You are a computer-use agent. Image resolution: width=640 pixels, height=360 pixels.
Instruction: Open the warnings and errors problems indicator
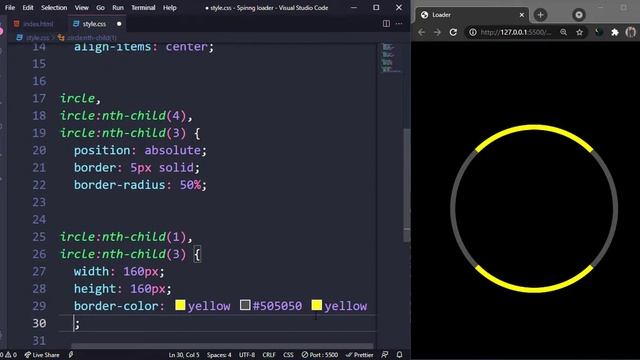tap(9, 355)
